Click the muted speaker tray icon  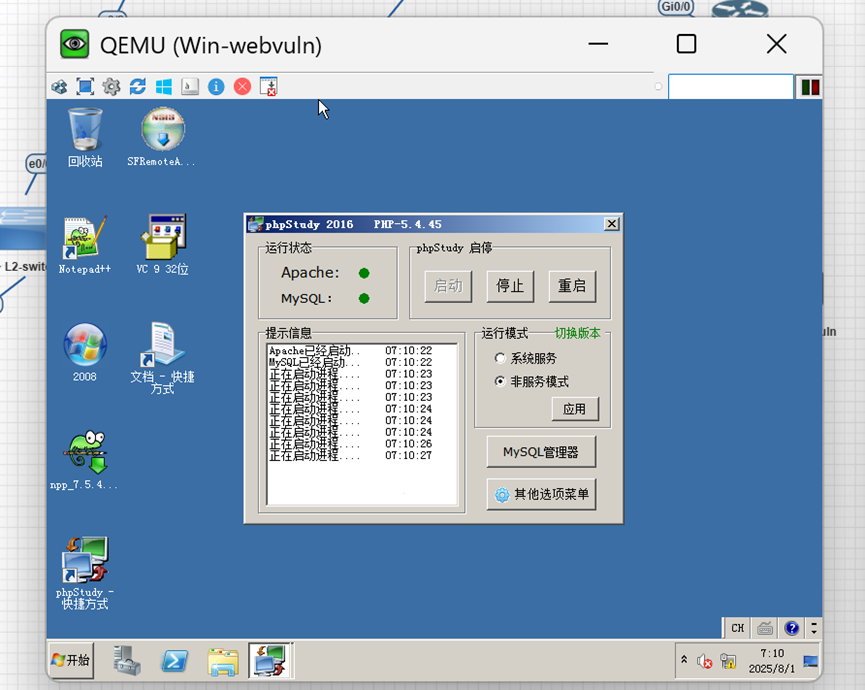pos(704,661)
